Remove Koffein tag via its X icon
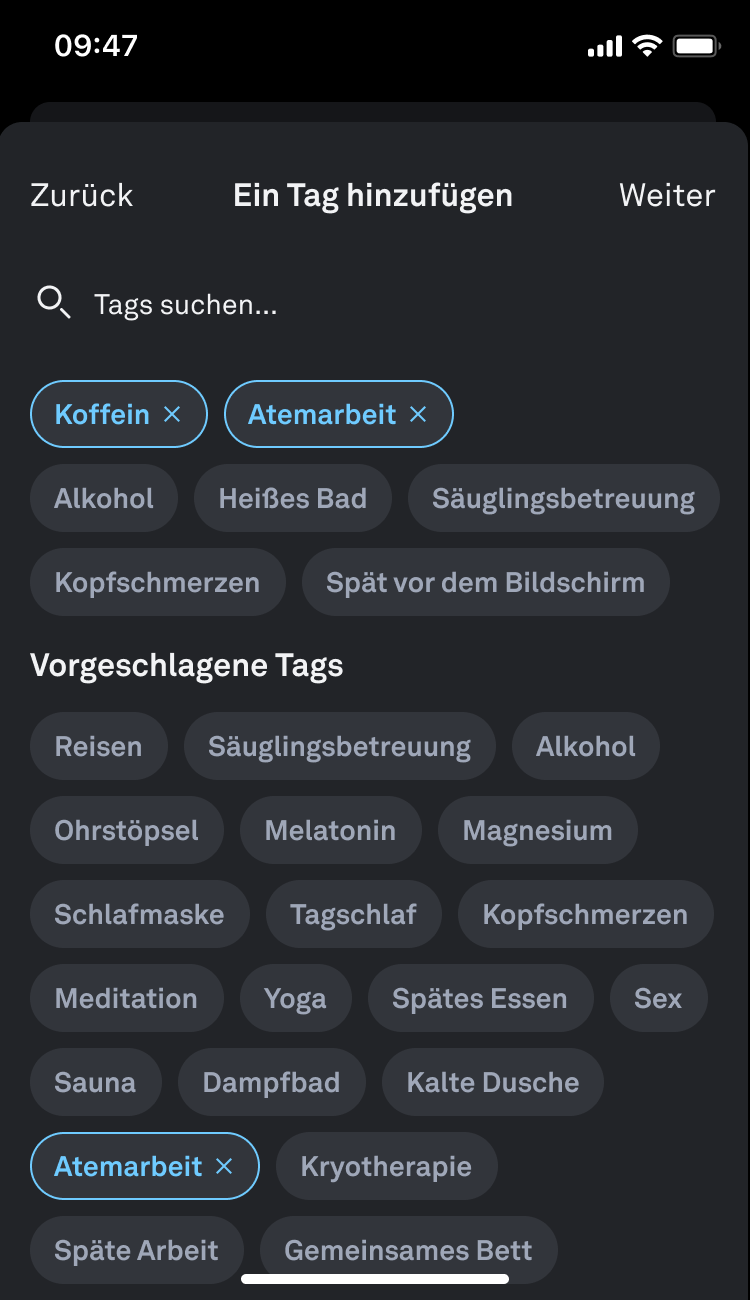The height and width of the screenshot is (1300, 750). point(172,414)
